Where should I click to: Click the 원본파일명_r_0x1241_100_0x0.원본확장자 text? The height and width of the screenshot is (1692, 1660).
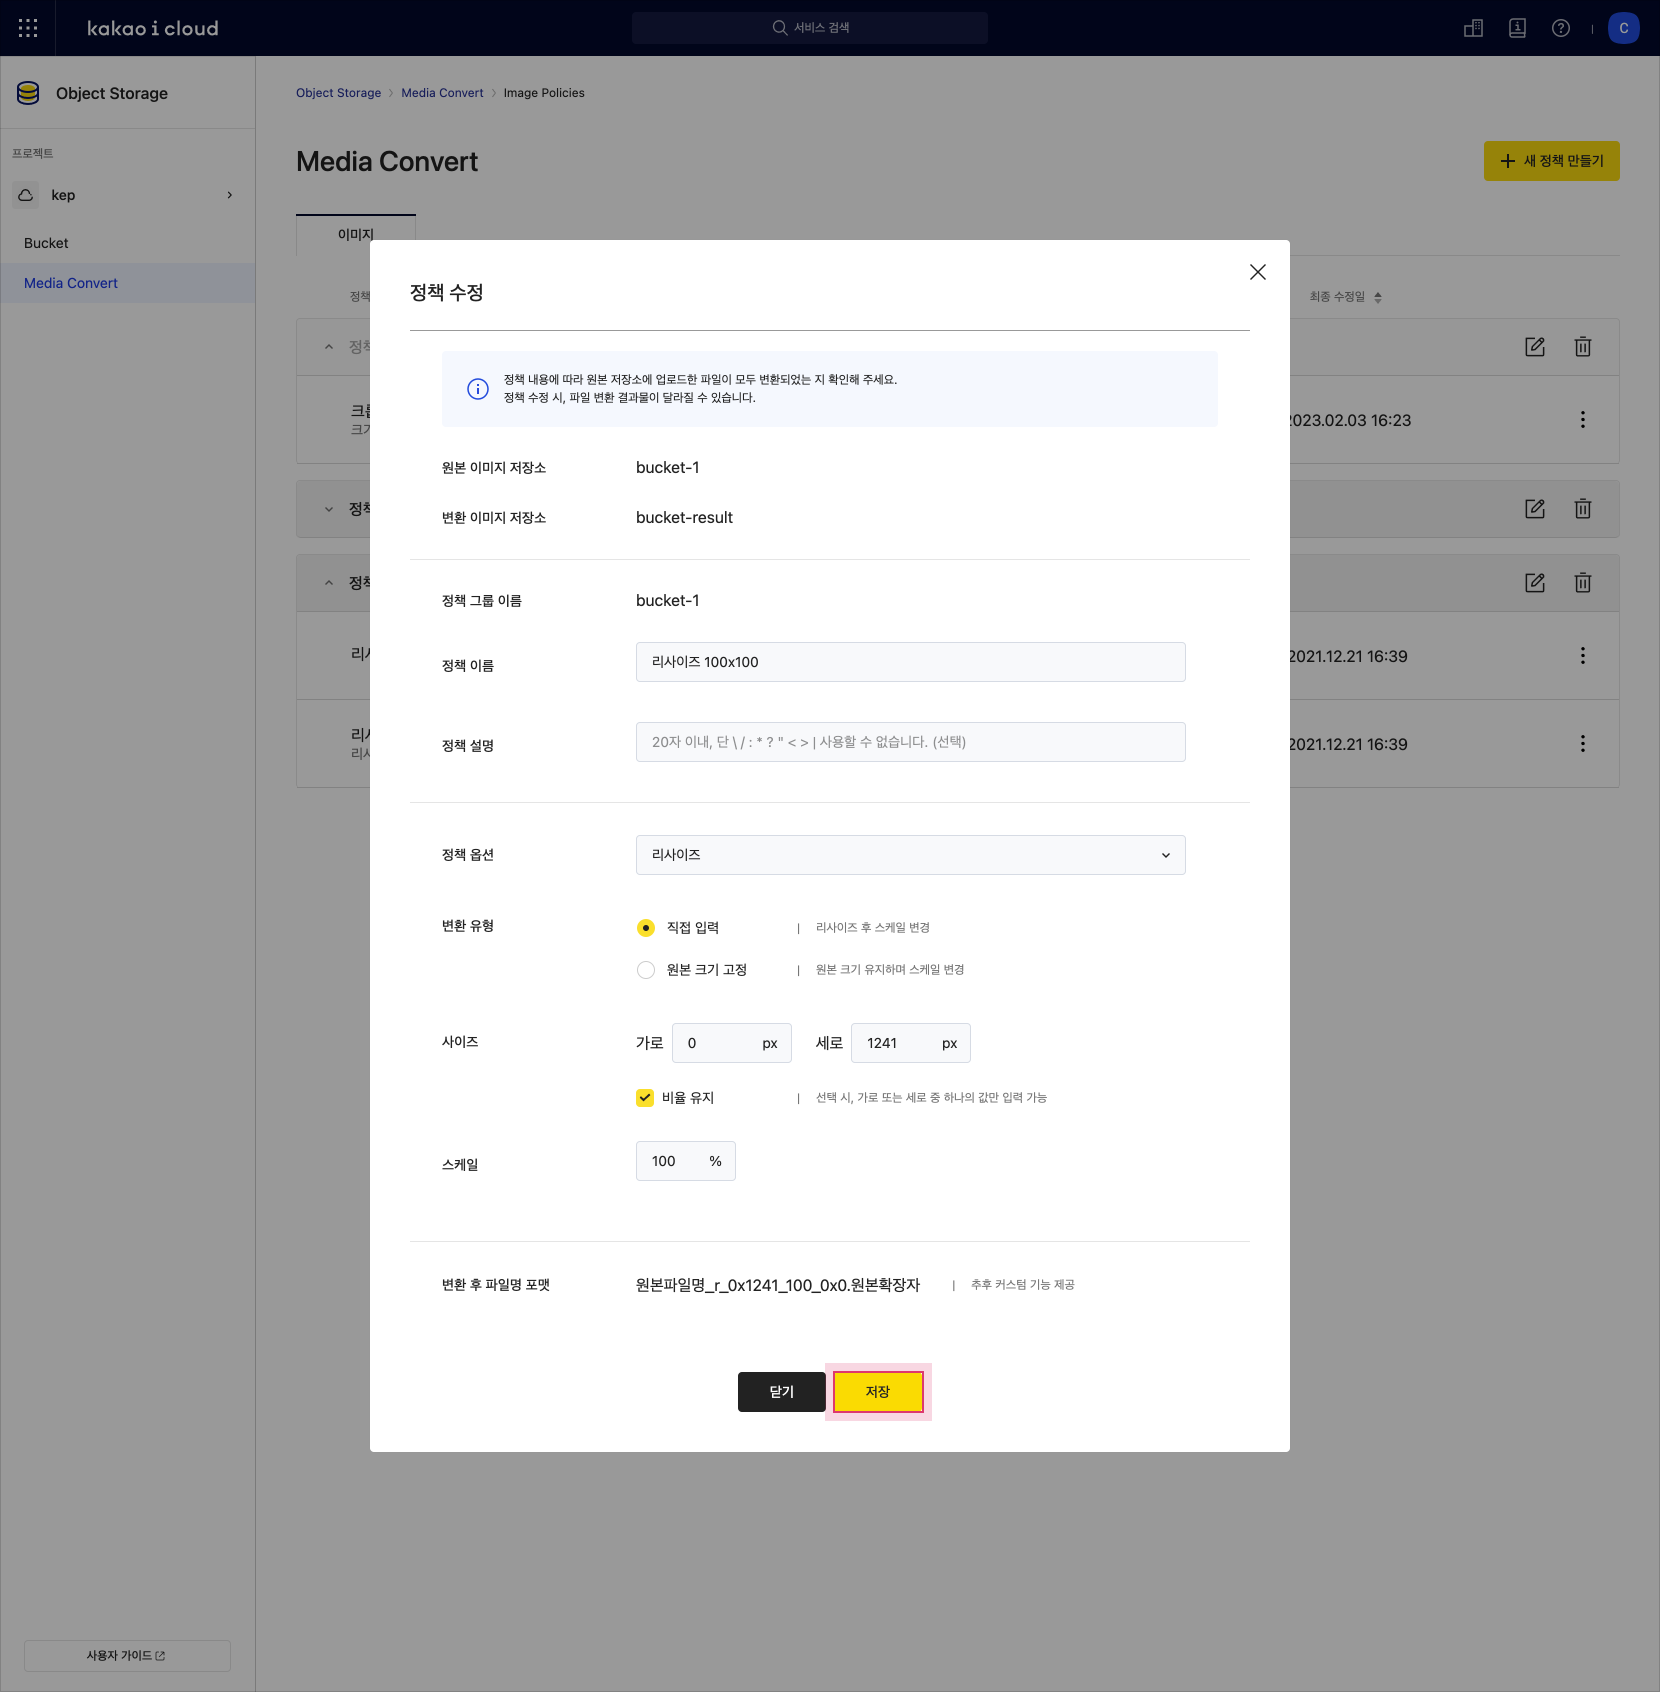click(x=778, y=1285)
